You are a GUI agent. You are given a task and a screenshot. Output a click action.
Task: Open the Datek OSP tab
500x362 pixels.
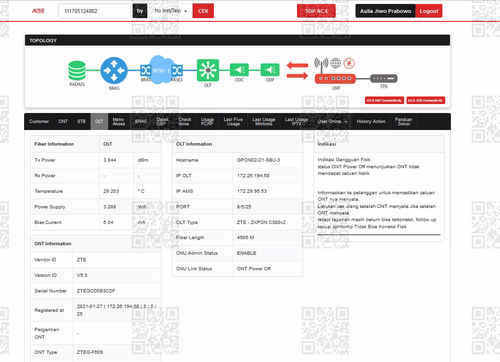162,121
